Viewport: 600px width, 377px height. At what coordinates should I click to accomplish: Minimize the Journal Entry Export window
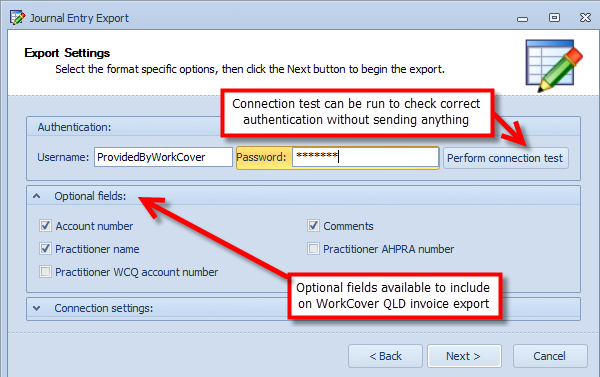point(522,19)
